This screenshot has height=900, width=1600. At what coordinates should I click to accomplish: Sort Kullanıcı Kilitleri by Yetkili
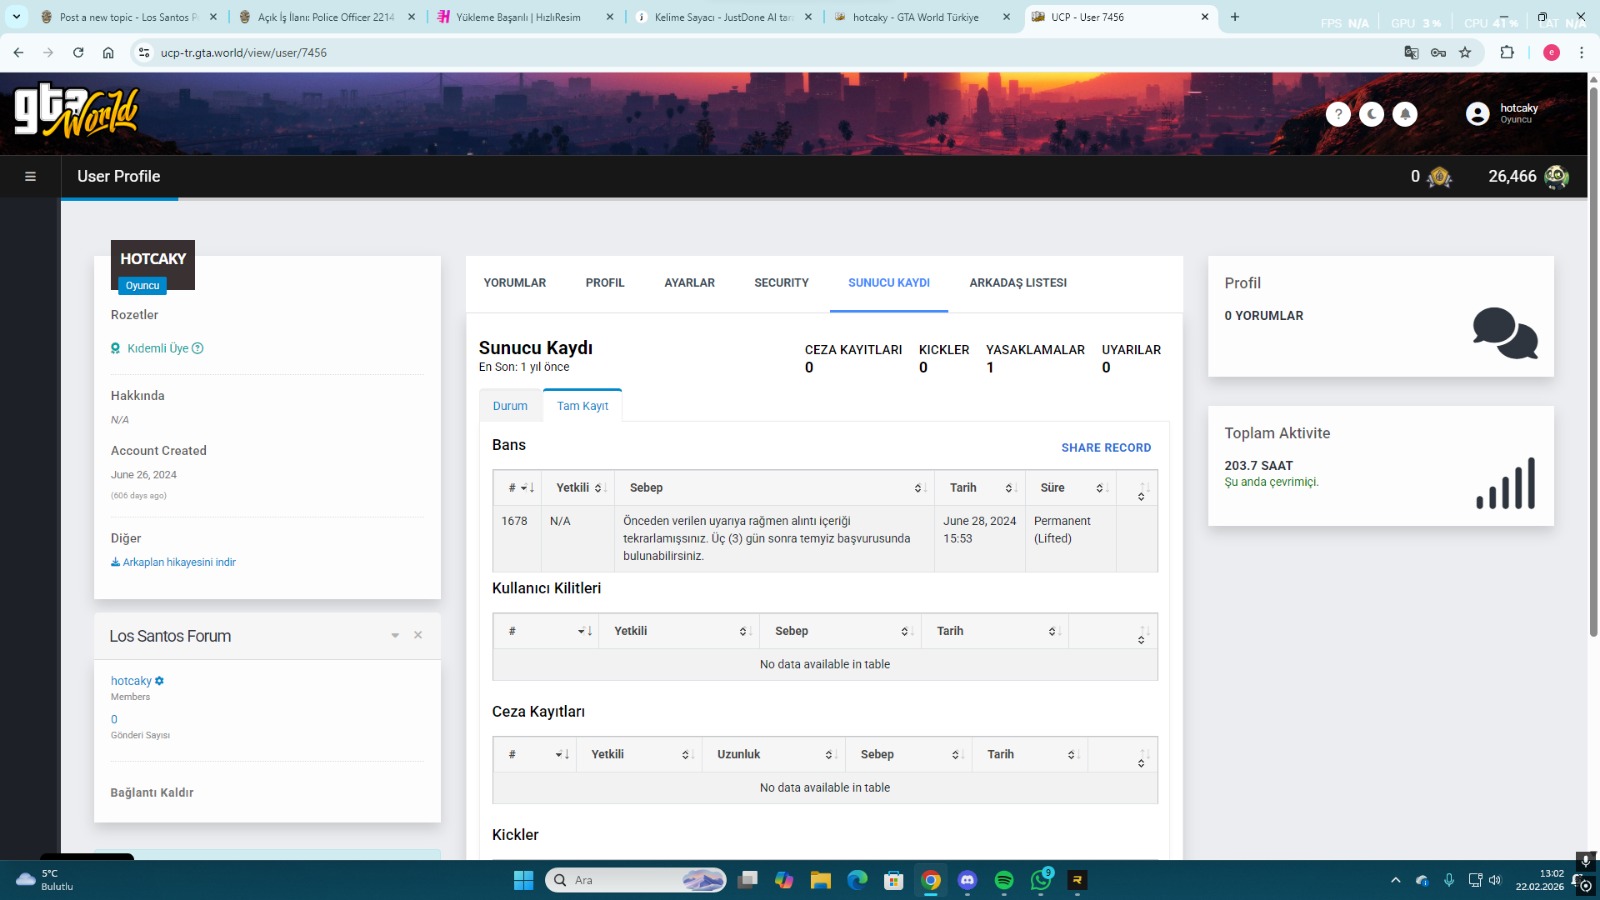679,631
